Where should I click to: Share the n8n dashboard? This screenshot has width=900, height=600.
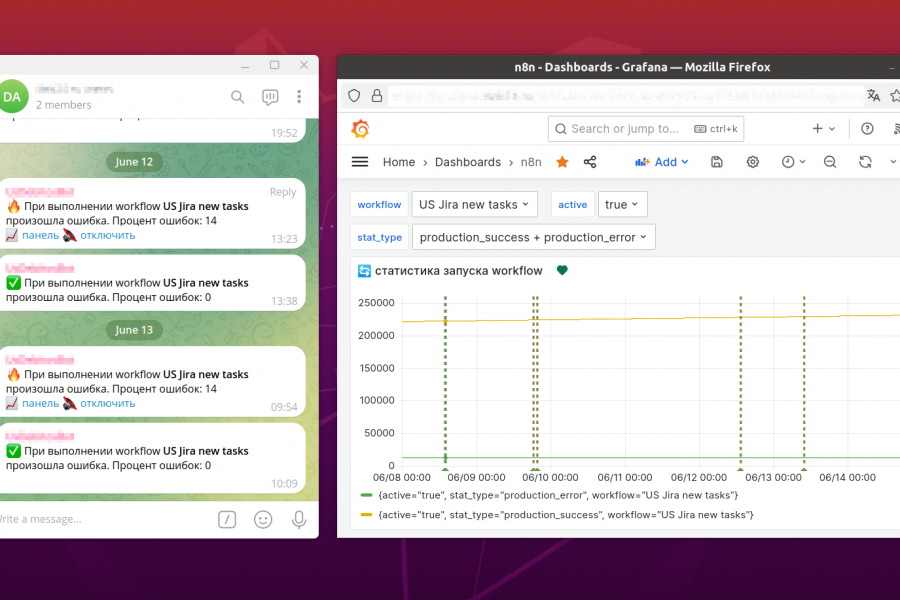pos(590,162)
